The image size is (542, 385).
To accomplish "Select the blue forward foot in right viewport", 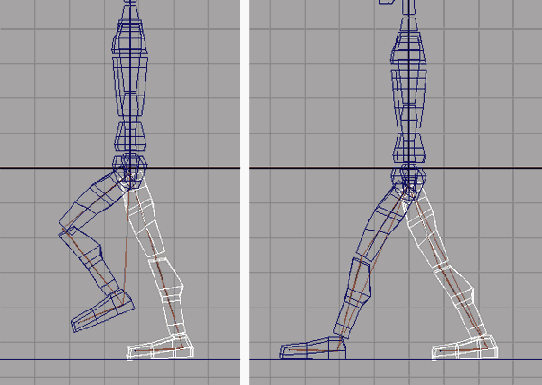I will click(313, 348).
